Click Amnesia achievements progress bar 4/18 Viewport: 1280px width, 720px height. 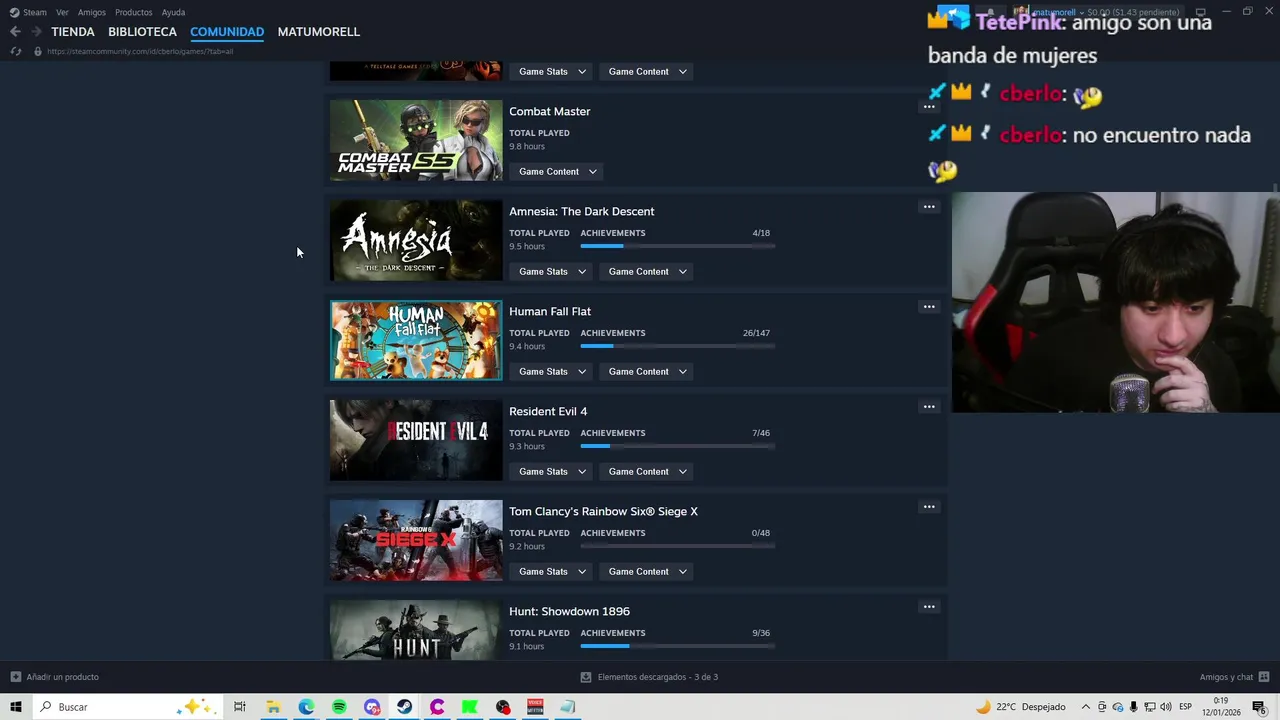point(677,246)
